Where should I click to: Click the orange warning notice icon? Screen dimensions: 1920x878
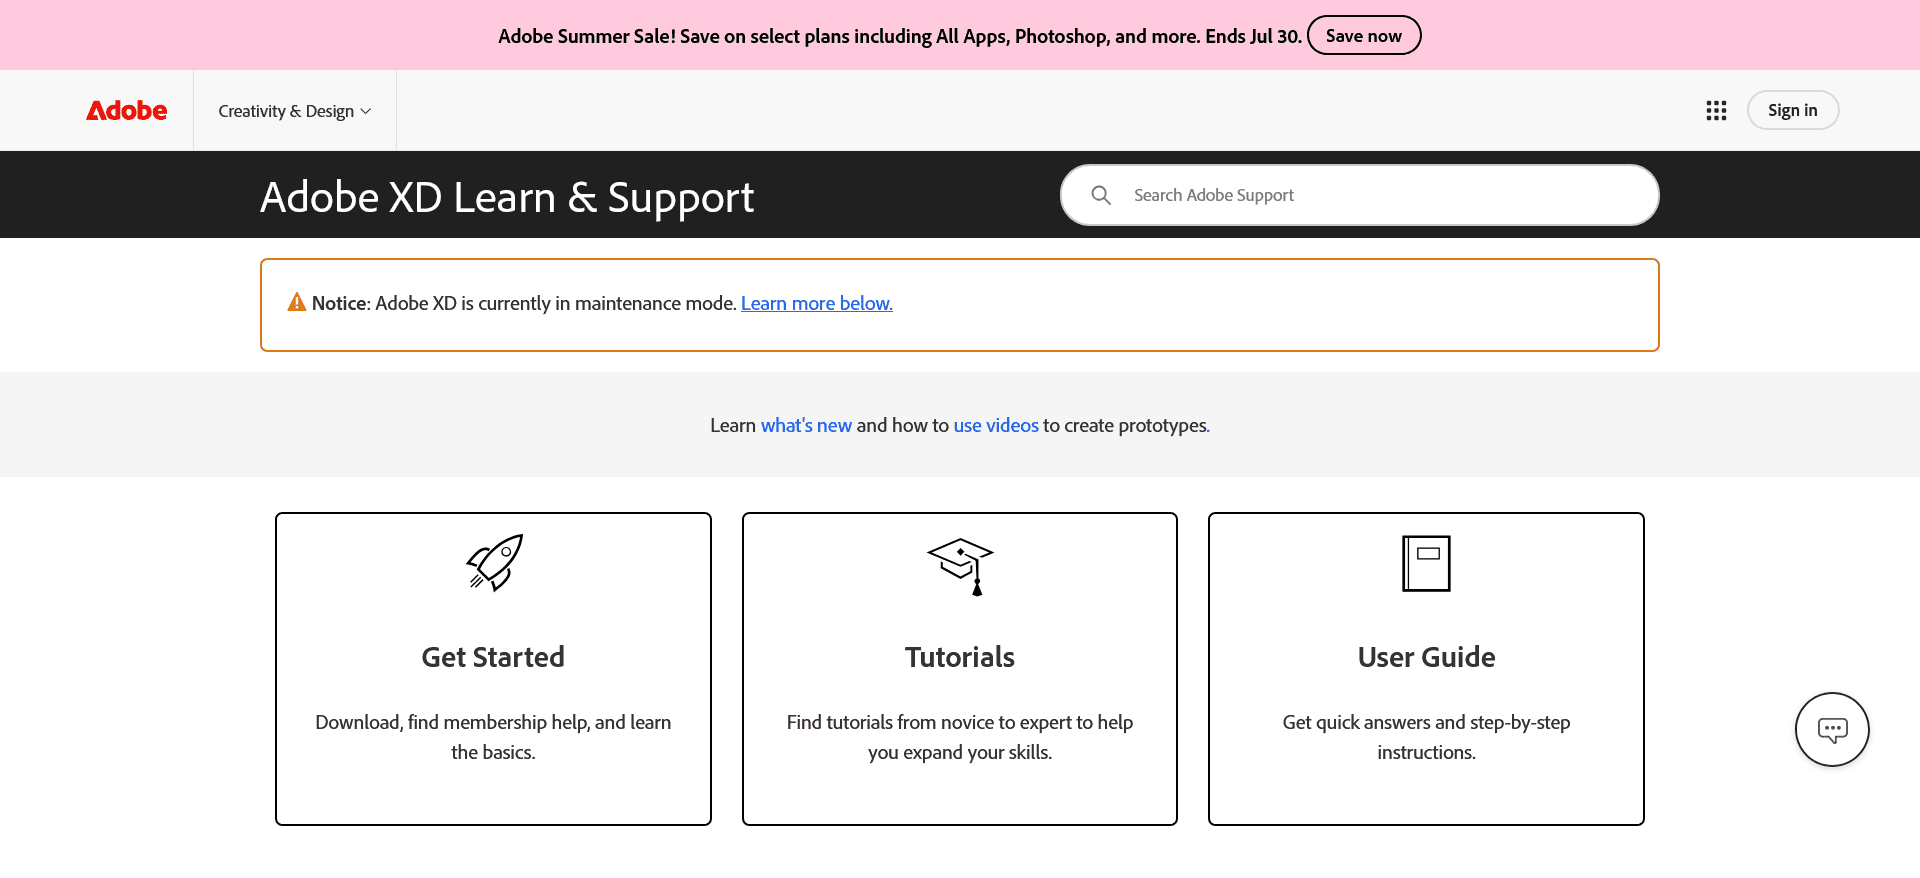point(297,302)
